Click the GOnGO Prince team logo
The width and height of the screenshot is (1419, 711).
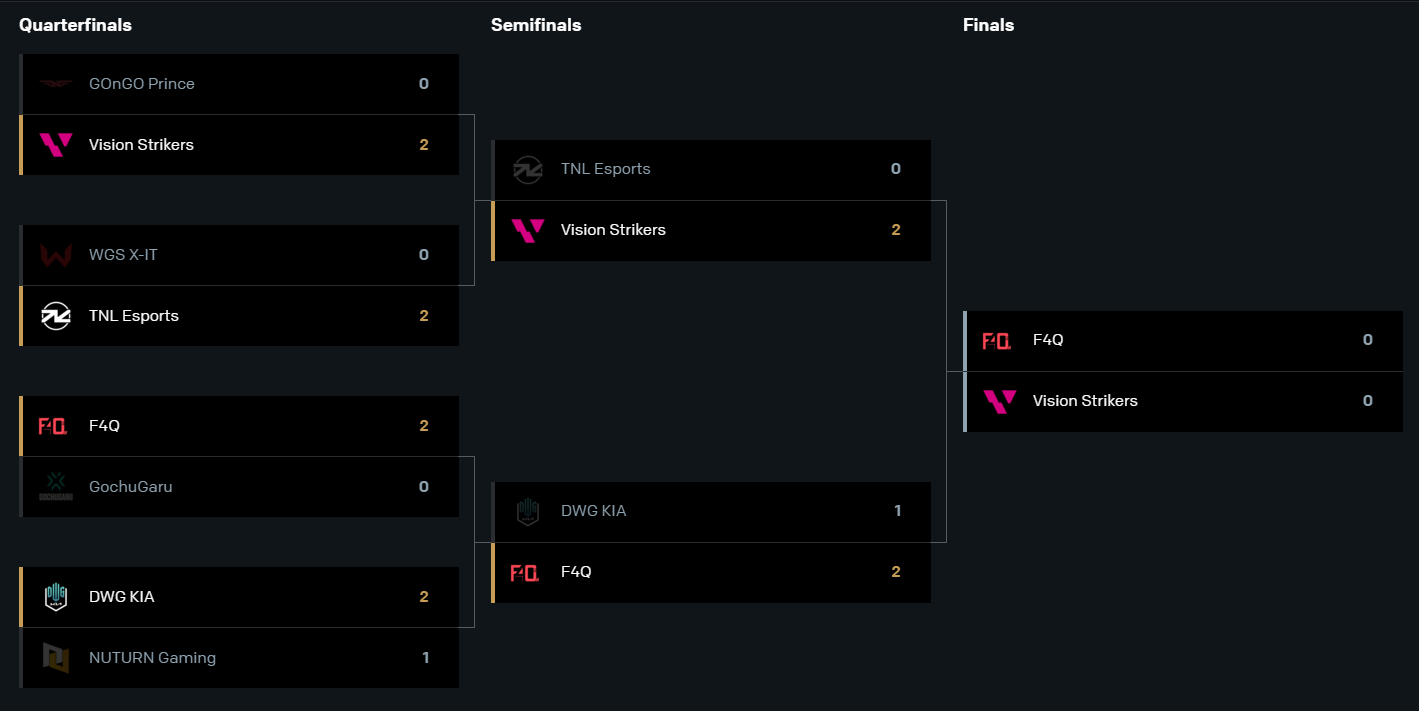click(x=56, y=84)
